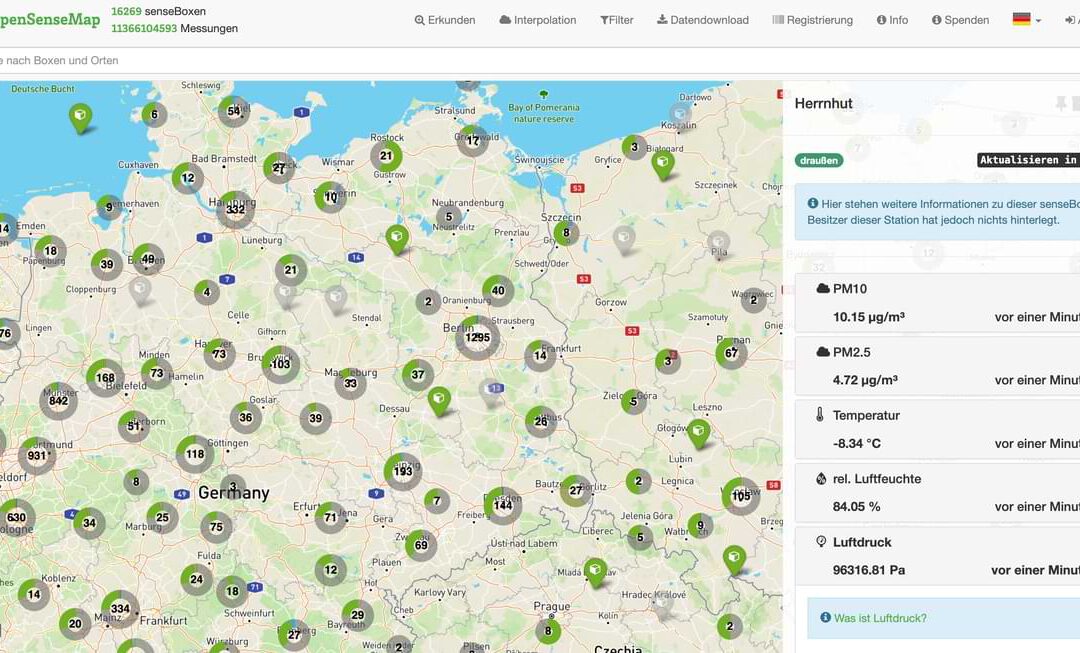Click the Temperatur thermometer icon
The image size is (1080, 653).
820,415
